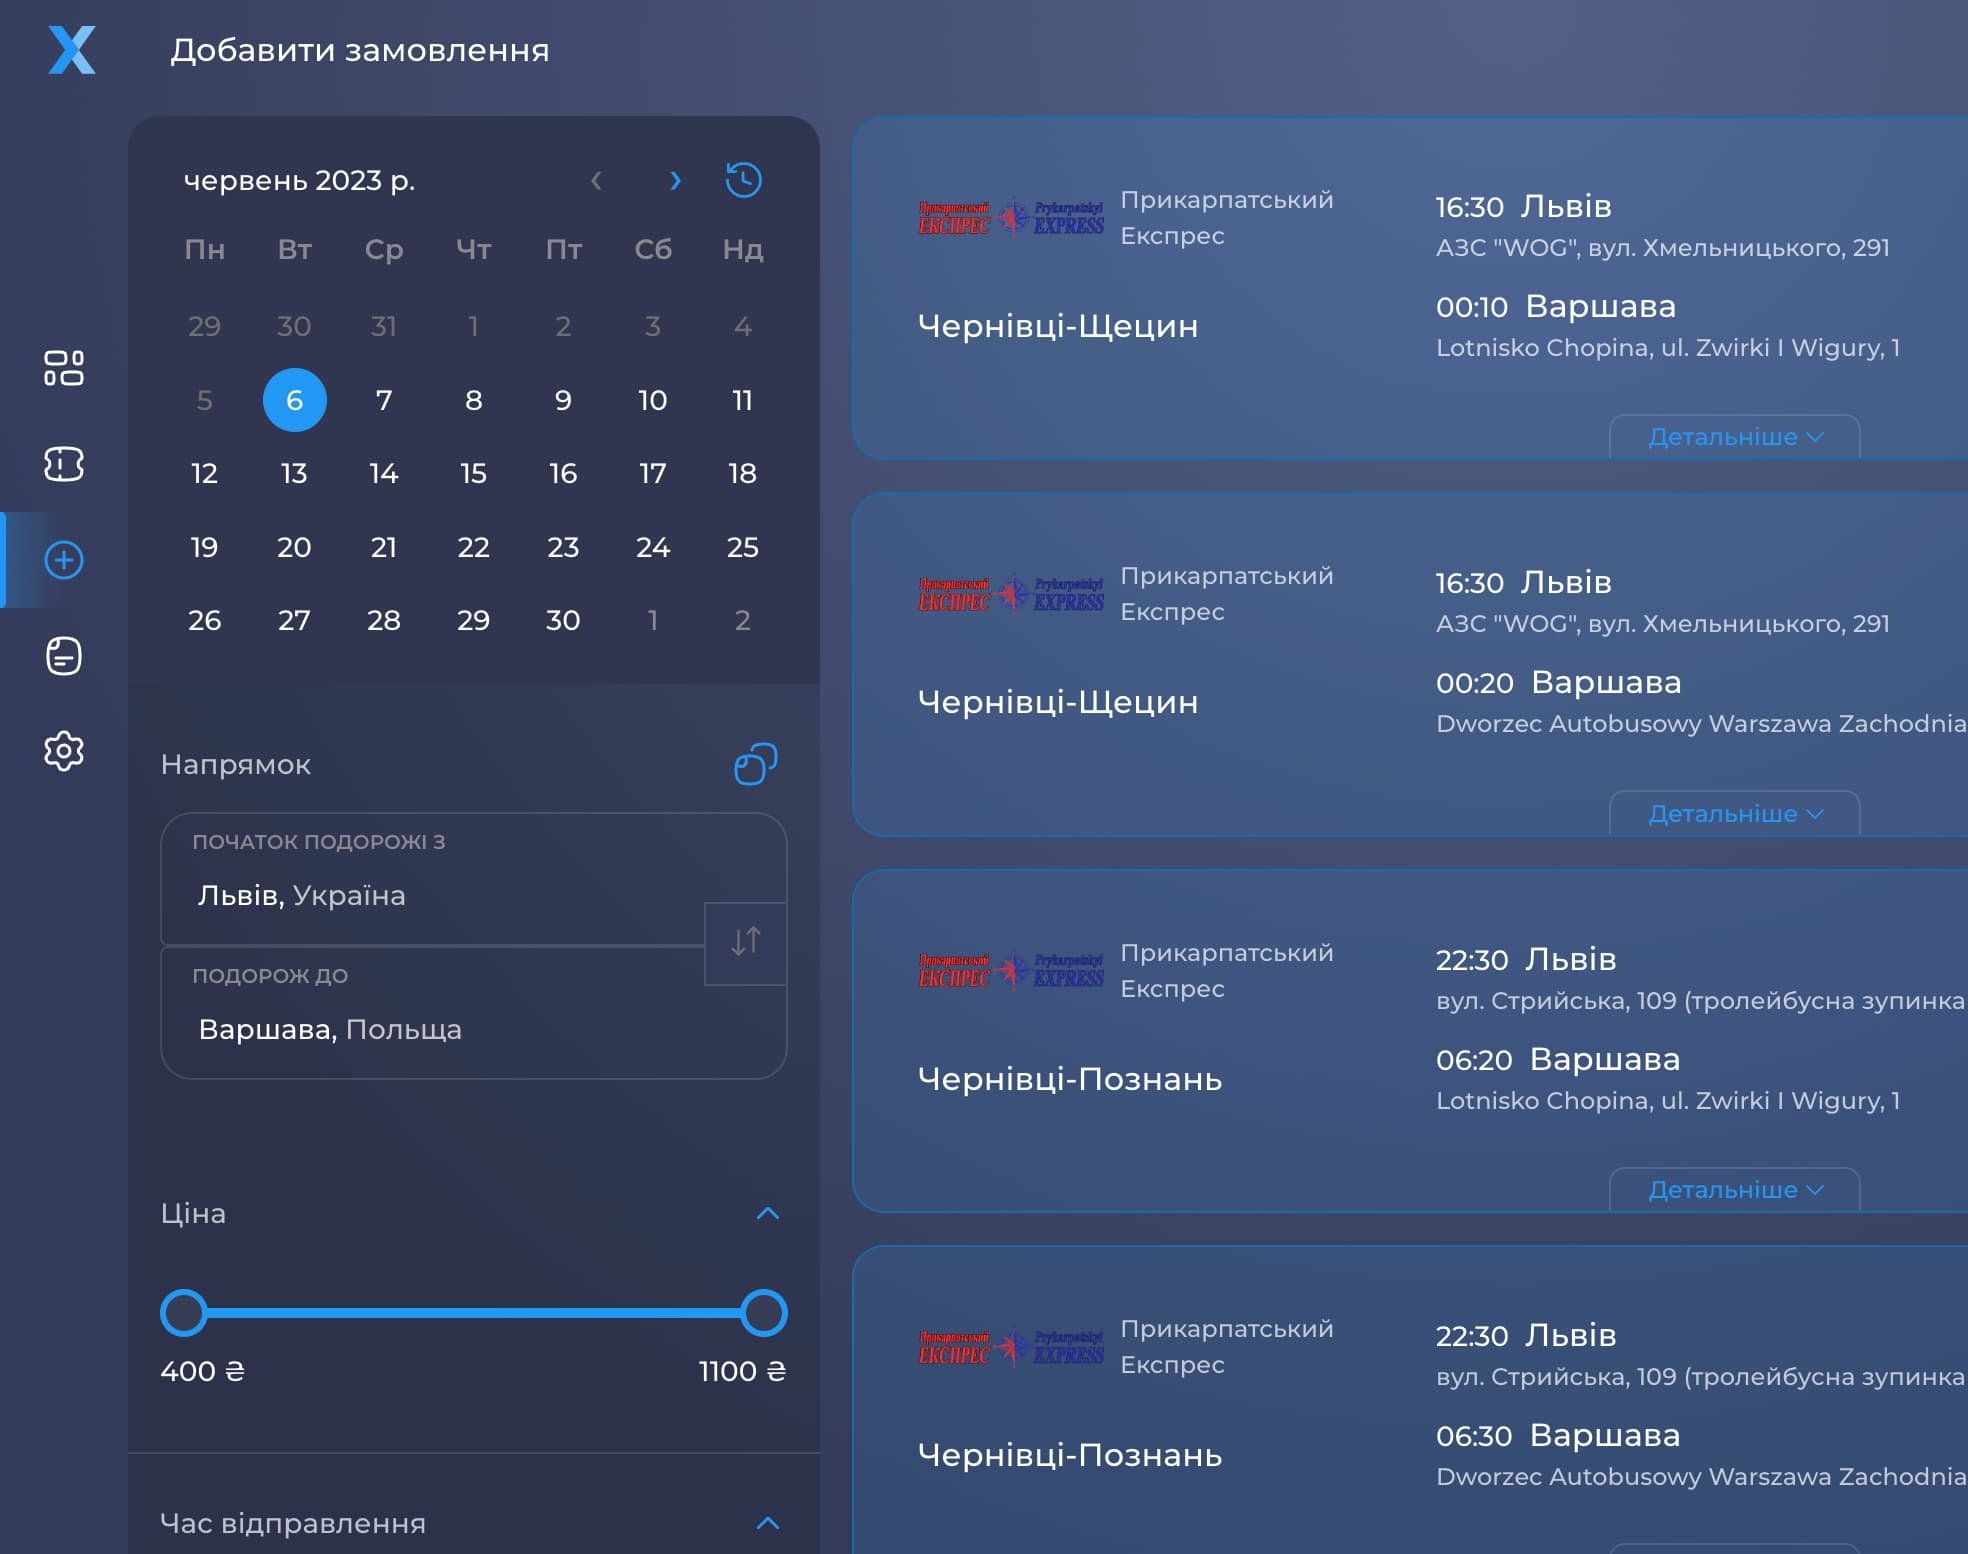The width and height of the screenshot is (1968, 1554).
Task: Click the X logo icon
Action: point(72,50)
